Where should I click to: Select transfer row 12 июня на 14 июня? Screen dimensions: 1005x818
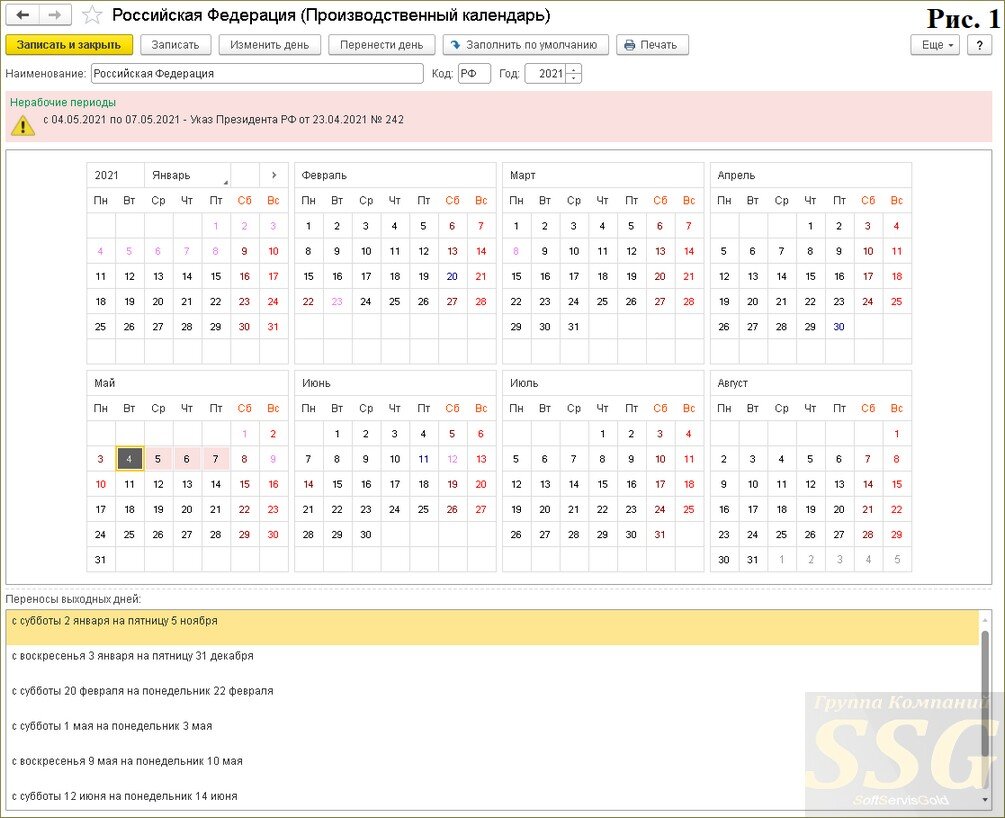point(492,799)
